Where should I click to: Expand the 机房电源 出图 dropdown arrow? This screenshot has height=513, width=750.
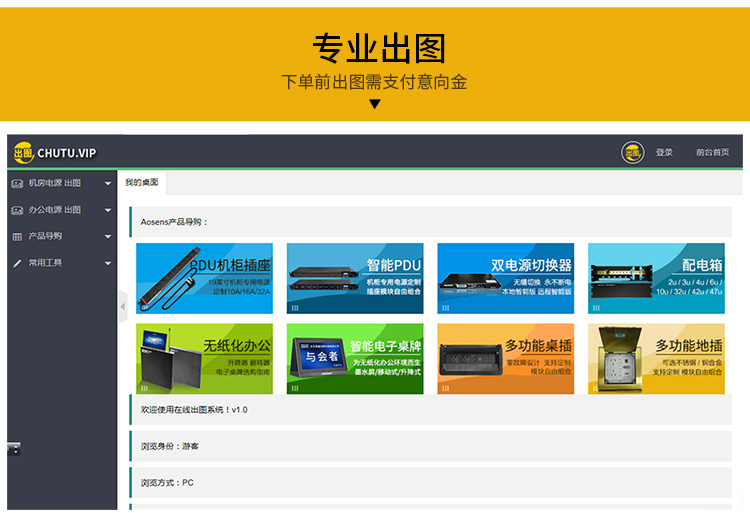(x=107, y=184)
